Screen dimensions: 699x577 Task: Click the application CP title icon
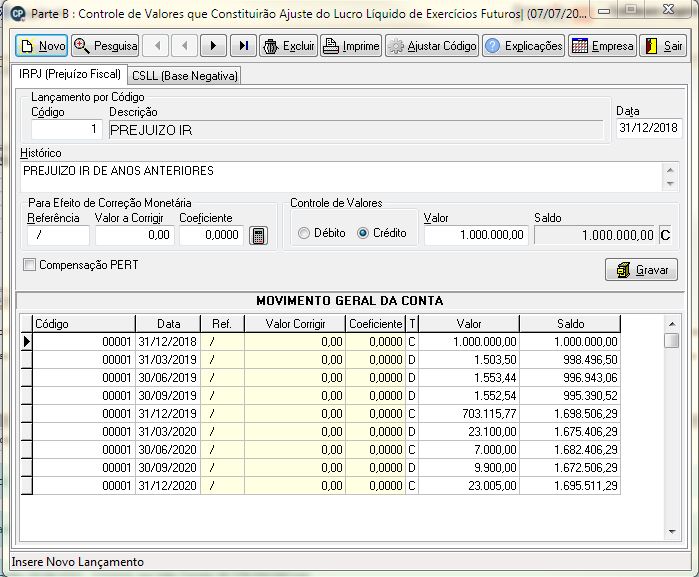[17, 13]
